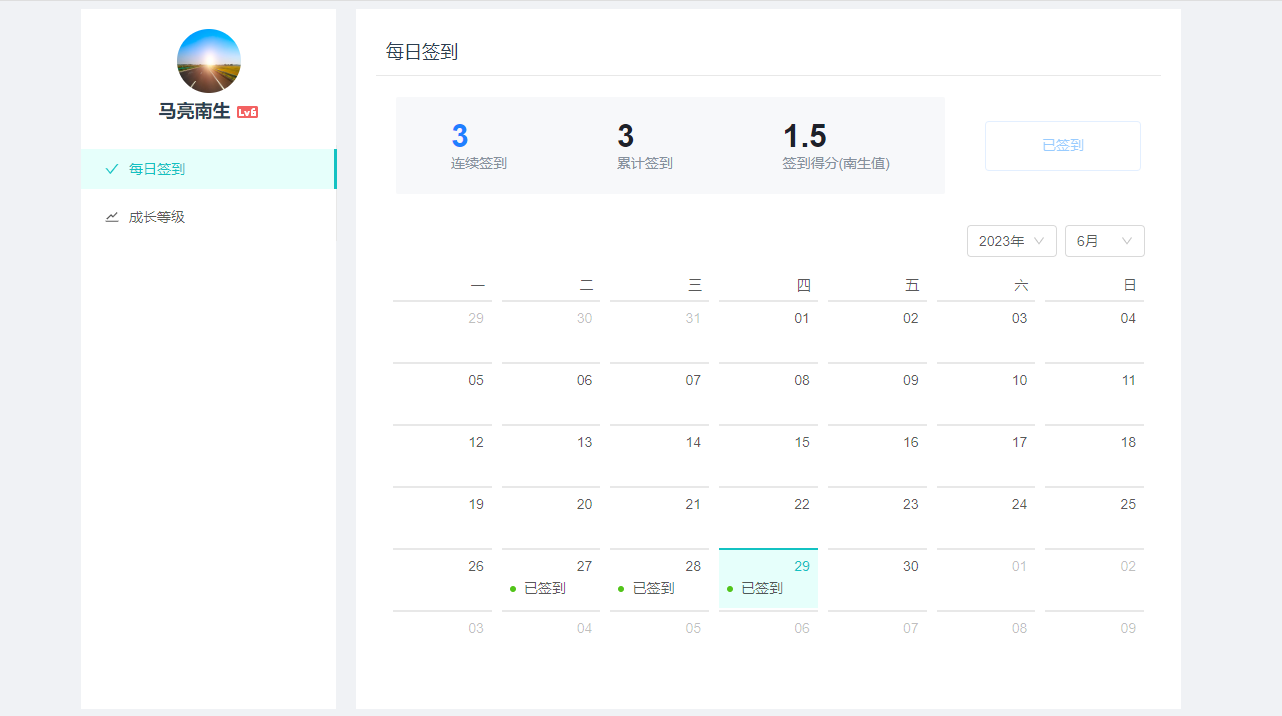
Task: Select June 30 in the calendar
Action: coord(877,578)
